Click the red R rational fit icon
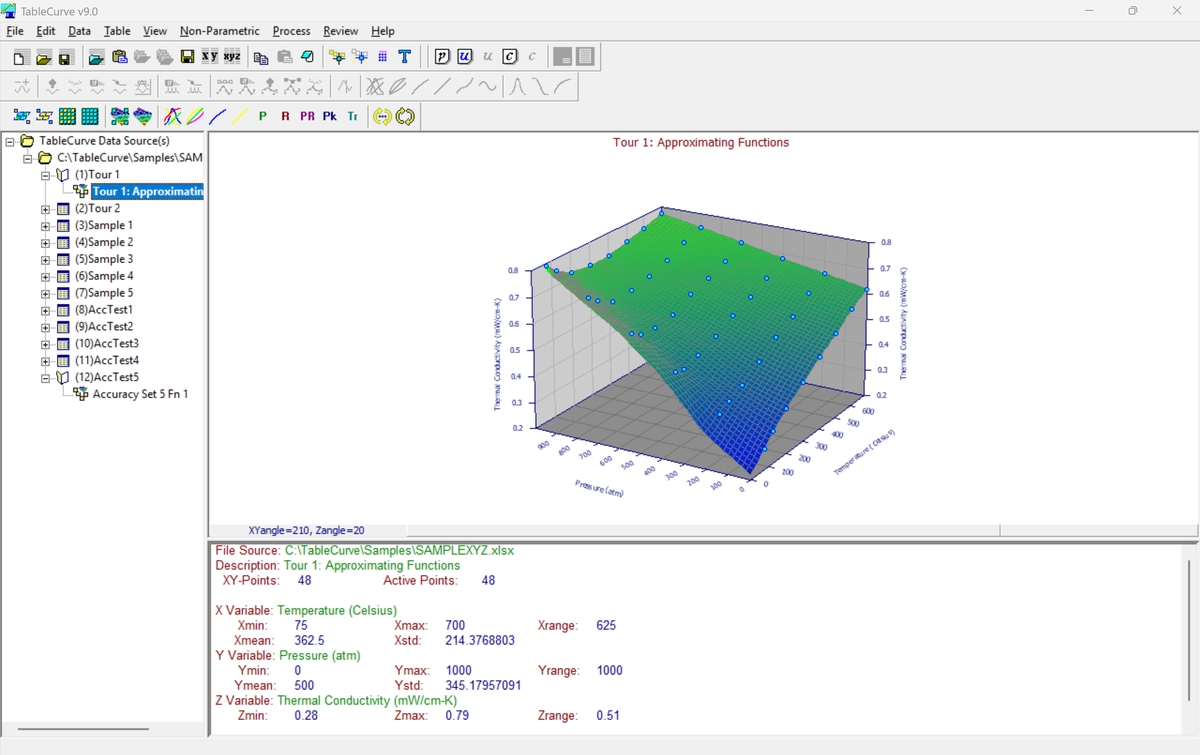Image resolution: width=1200 pixels, height=755 pixels. coord(285,117)
